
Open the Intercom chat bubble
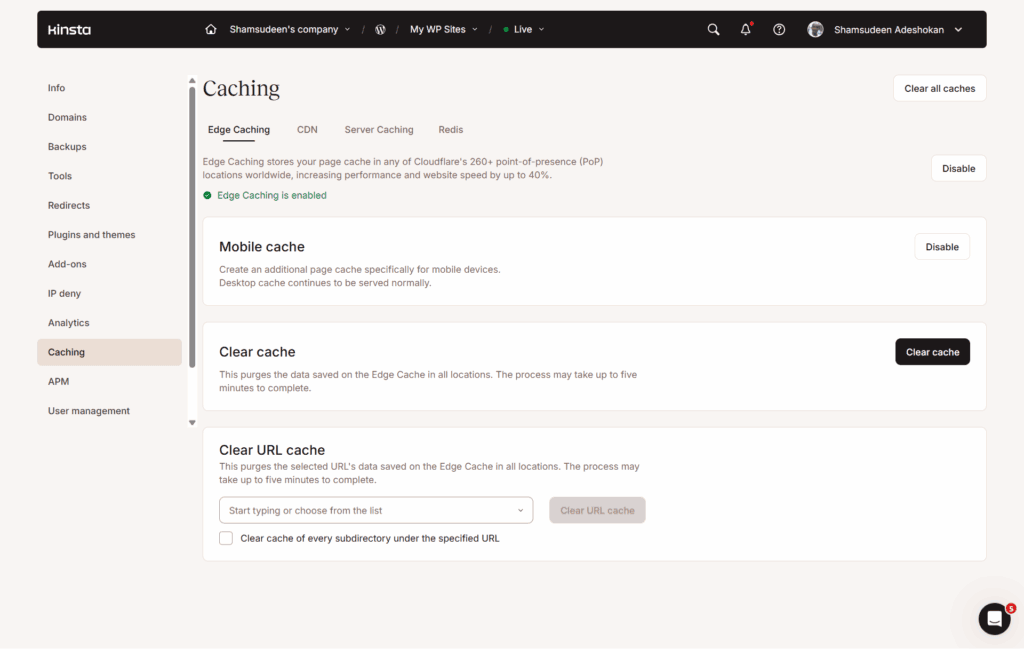994,618
